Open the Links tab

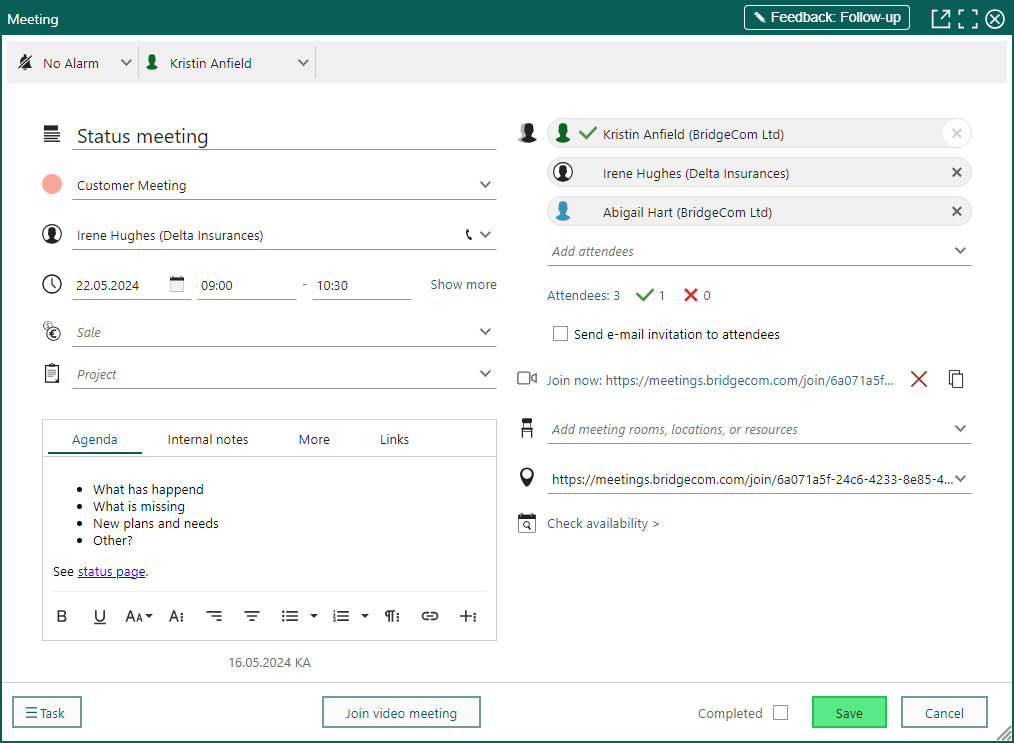click(x=394, y=440)
